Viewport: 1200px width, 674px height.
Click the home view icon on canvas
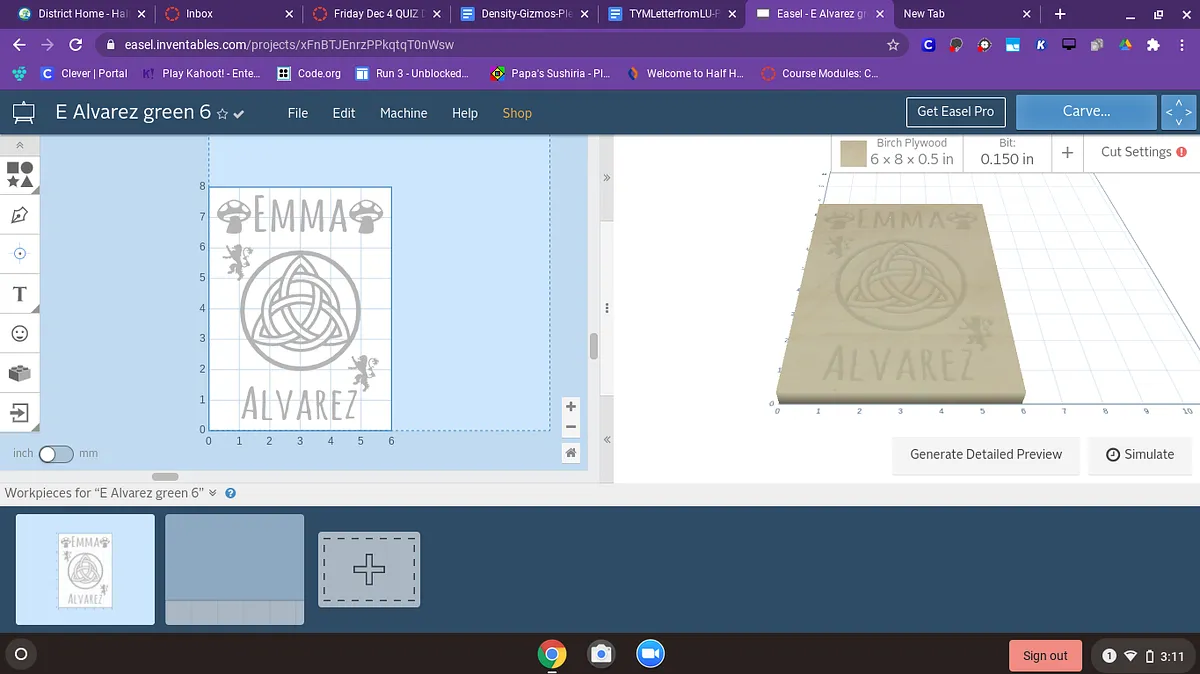571,453
